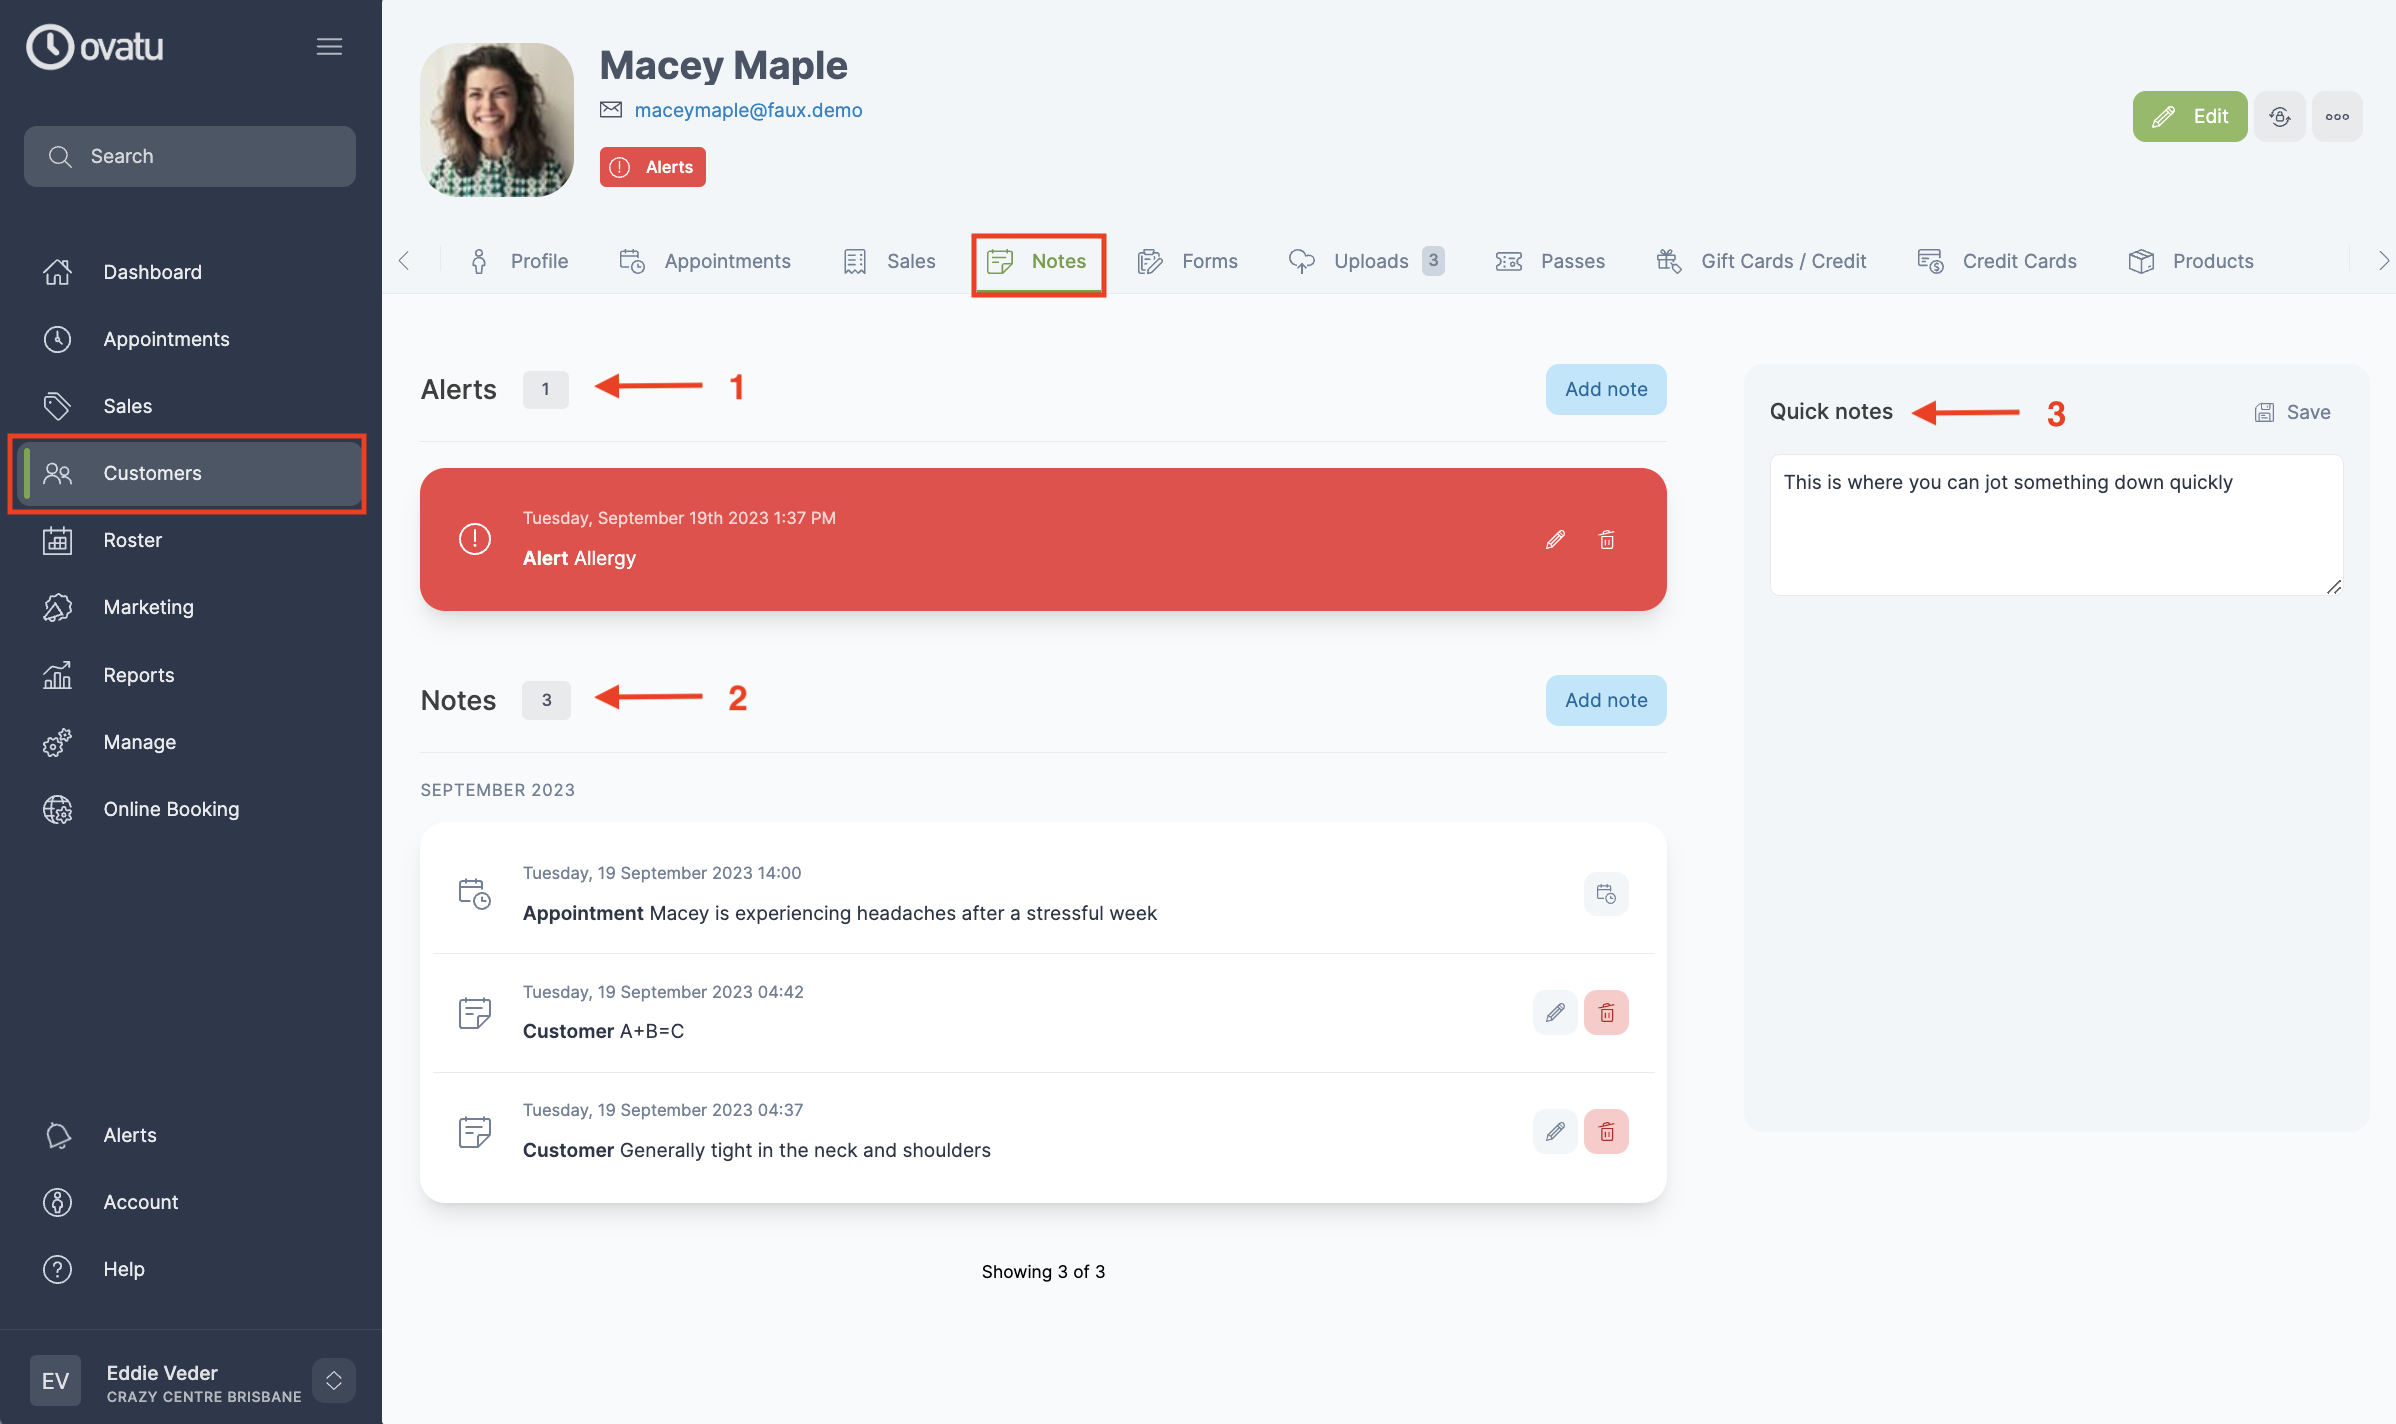Save the quick notes
Screen dimensions: 2396x1424
2292,412
